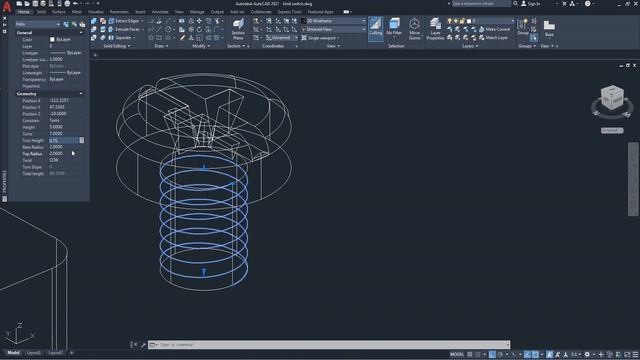Open the Home ribbon tab

[x=24, y=12]
